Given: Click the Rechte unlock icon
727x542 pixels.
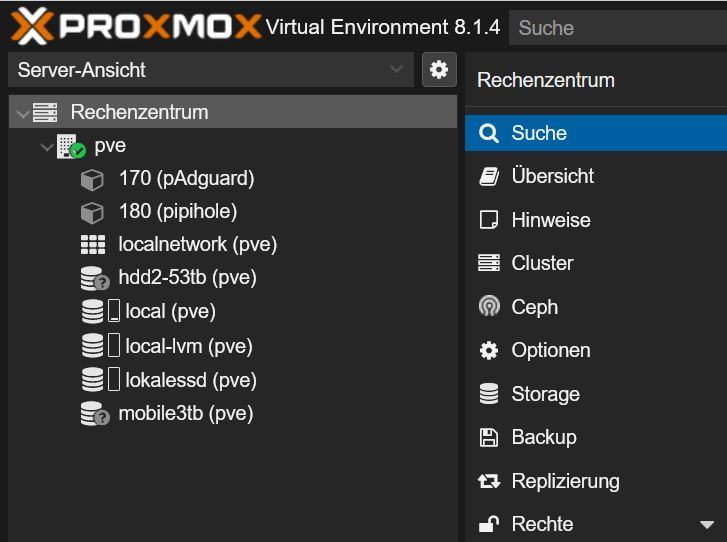Looking at the screenshot, I should (x=489, y=524).
